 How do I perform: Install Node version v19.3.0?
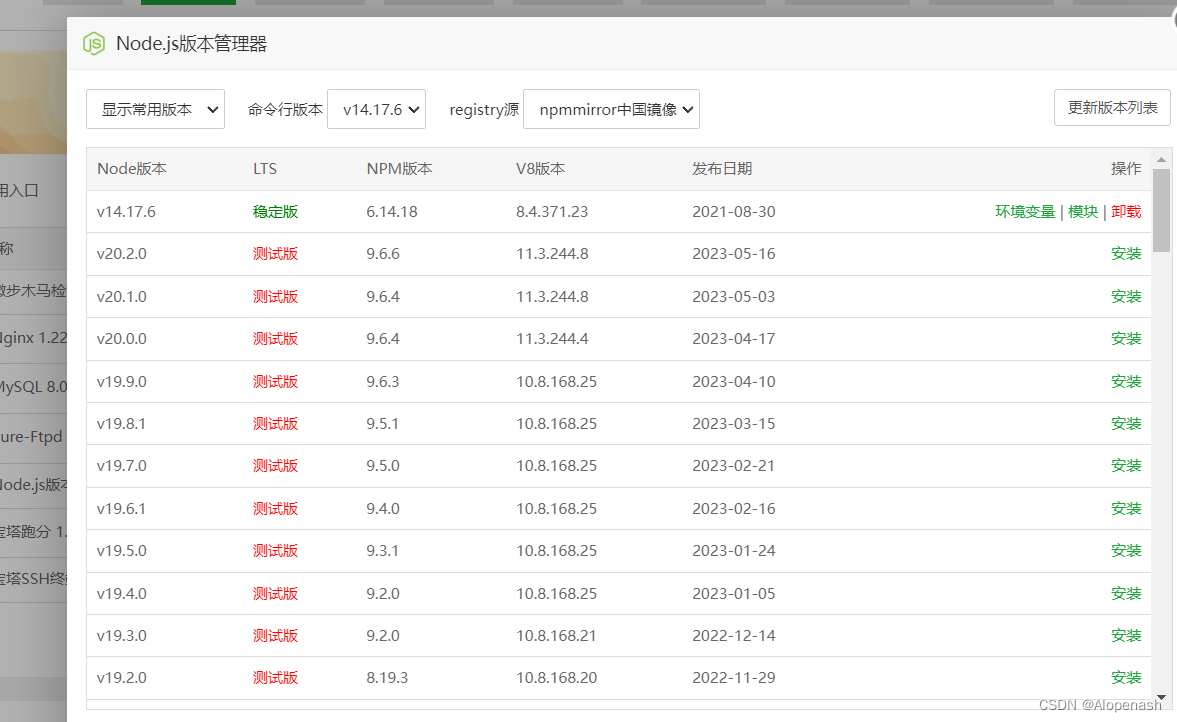pyautogui.click(x=1126, y=635)
